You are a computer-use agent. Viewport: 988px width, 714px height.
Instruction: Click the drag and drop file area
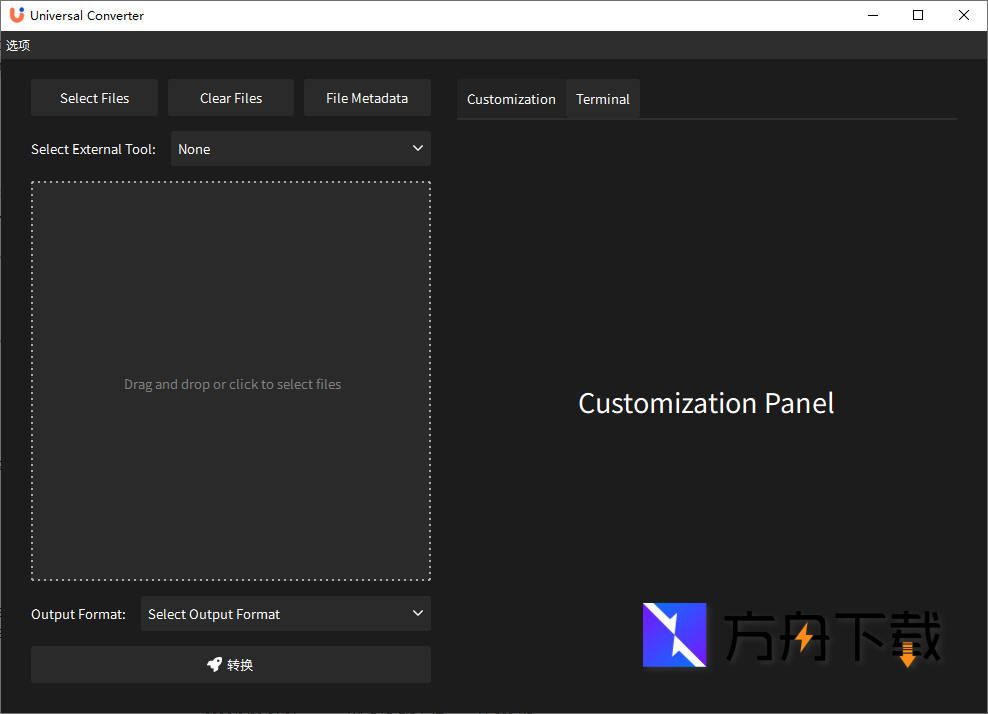tap(231, 381)
